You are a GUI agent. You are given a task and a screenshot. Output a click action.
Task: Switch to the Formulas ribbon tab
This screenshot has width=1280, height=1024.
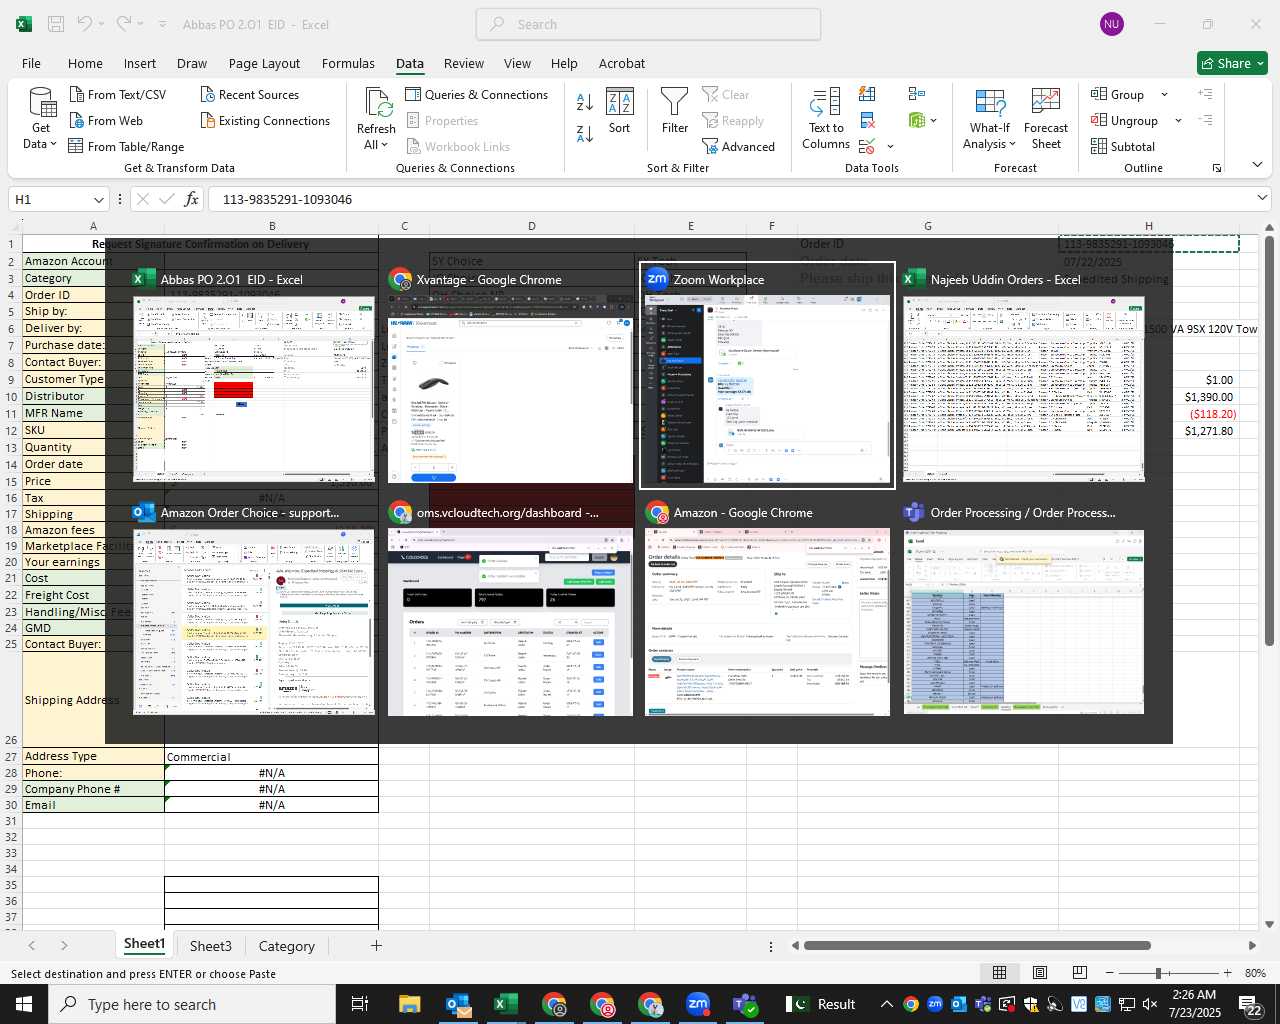[348, 63]
